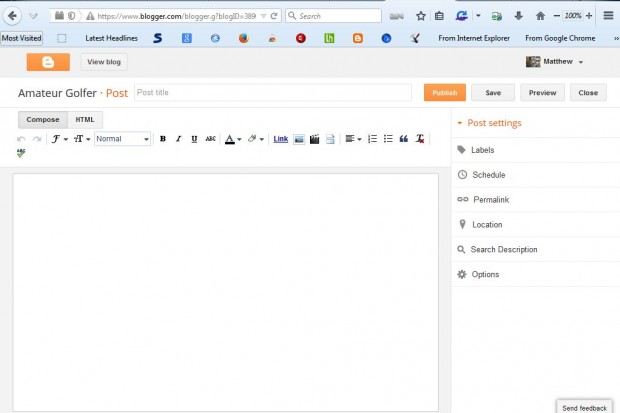
Task: Remove formatting with the Tx icon
Action: point(420,139)
